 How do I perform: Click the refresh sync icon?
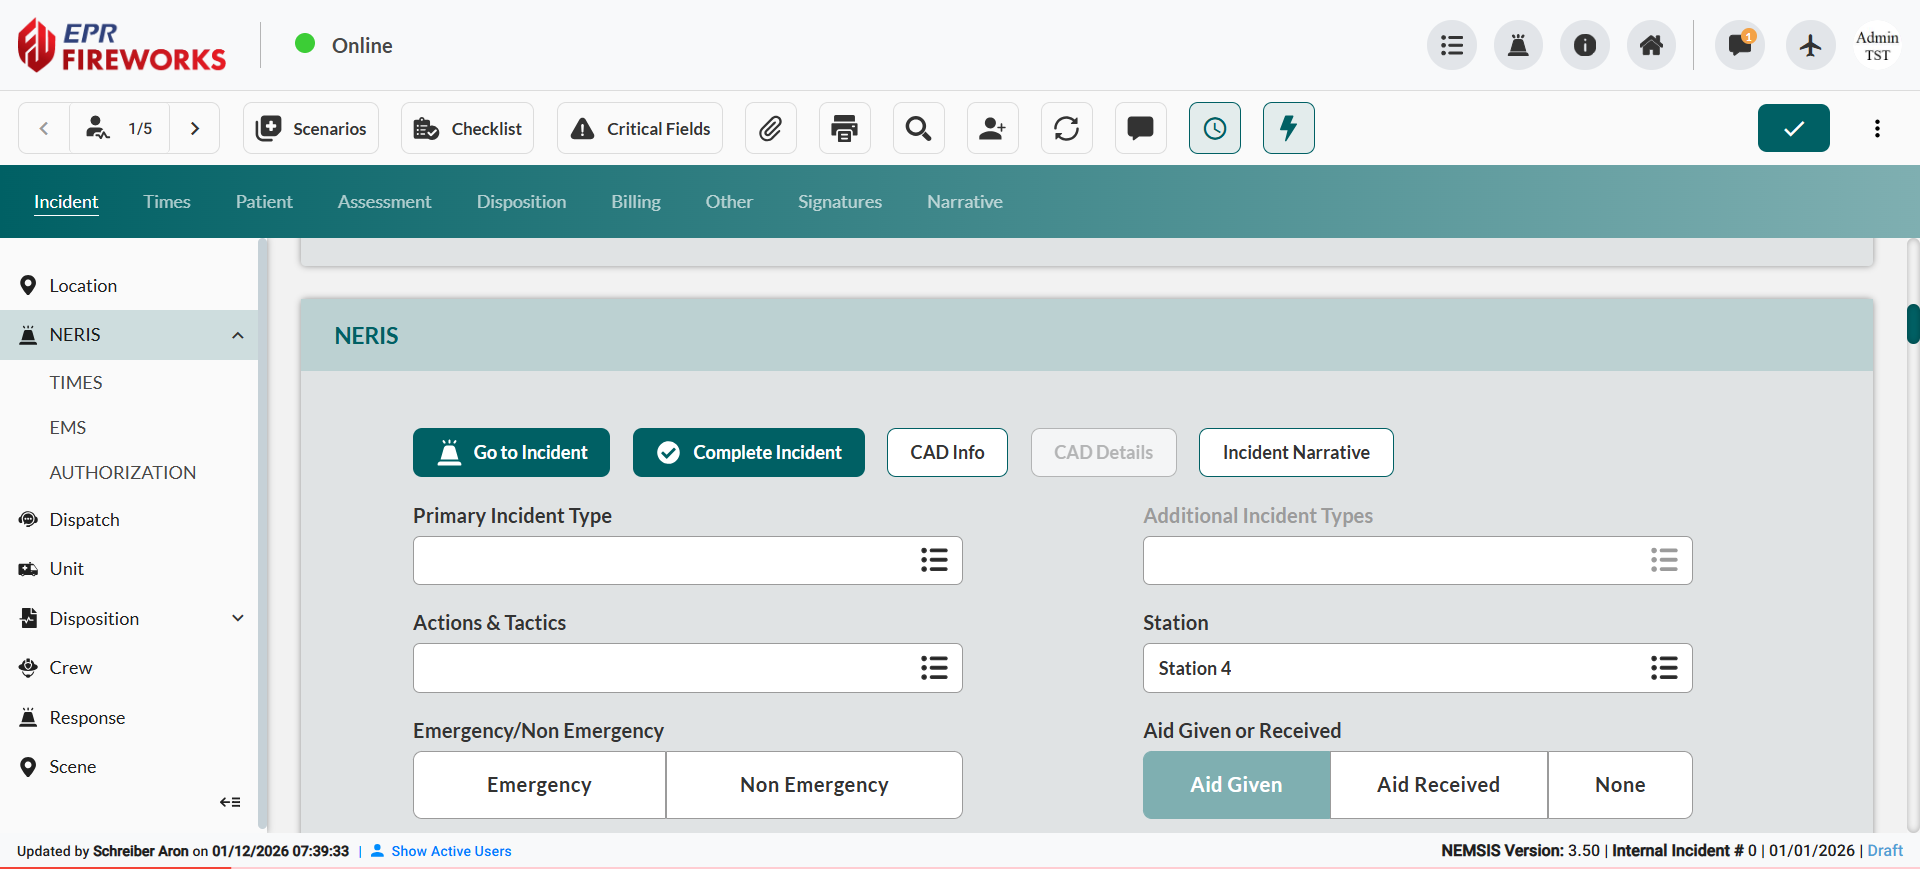(x=1066, y=128)
